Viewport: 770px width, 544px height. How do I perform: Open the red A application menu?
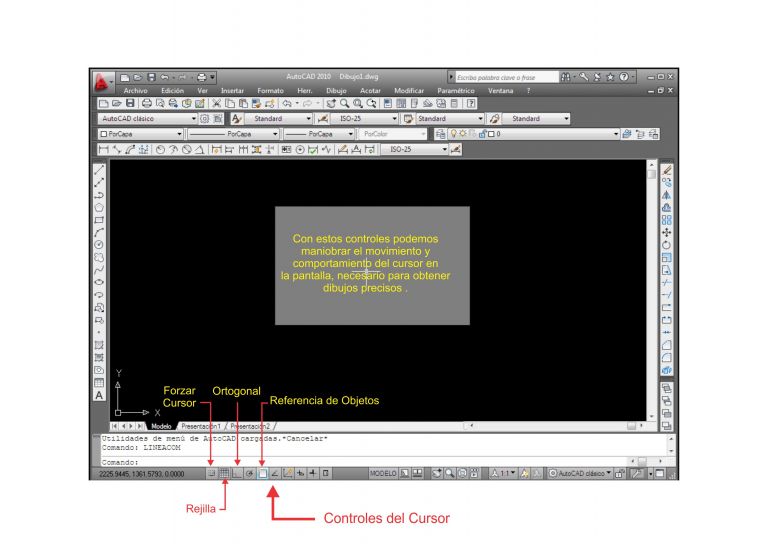pos(102,82)
